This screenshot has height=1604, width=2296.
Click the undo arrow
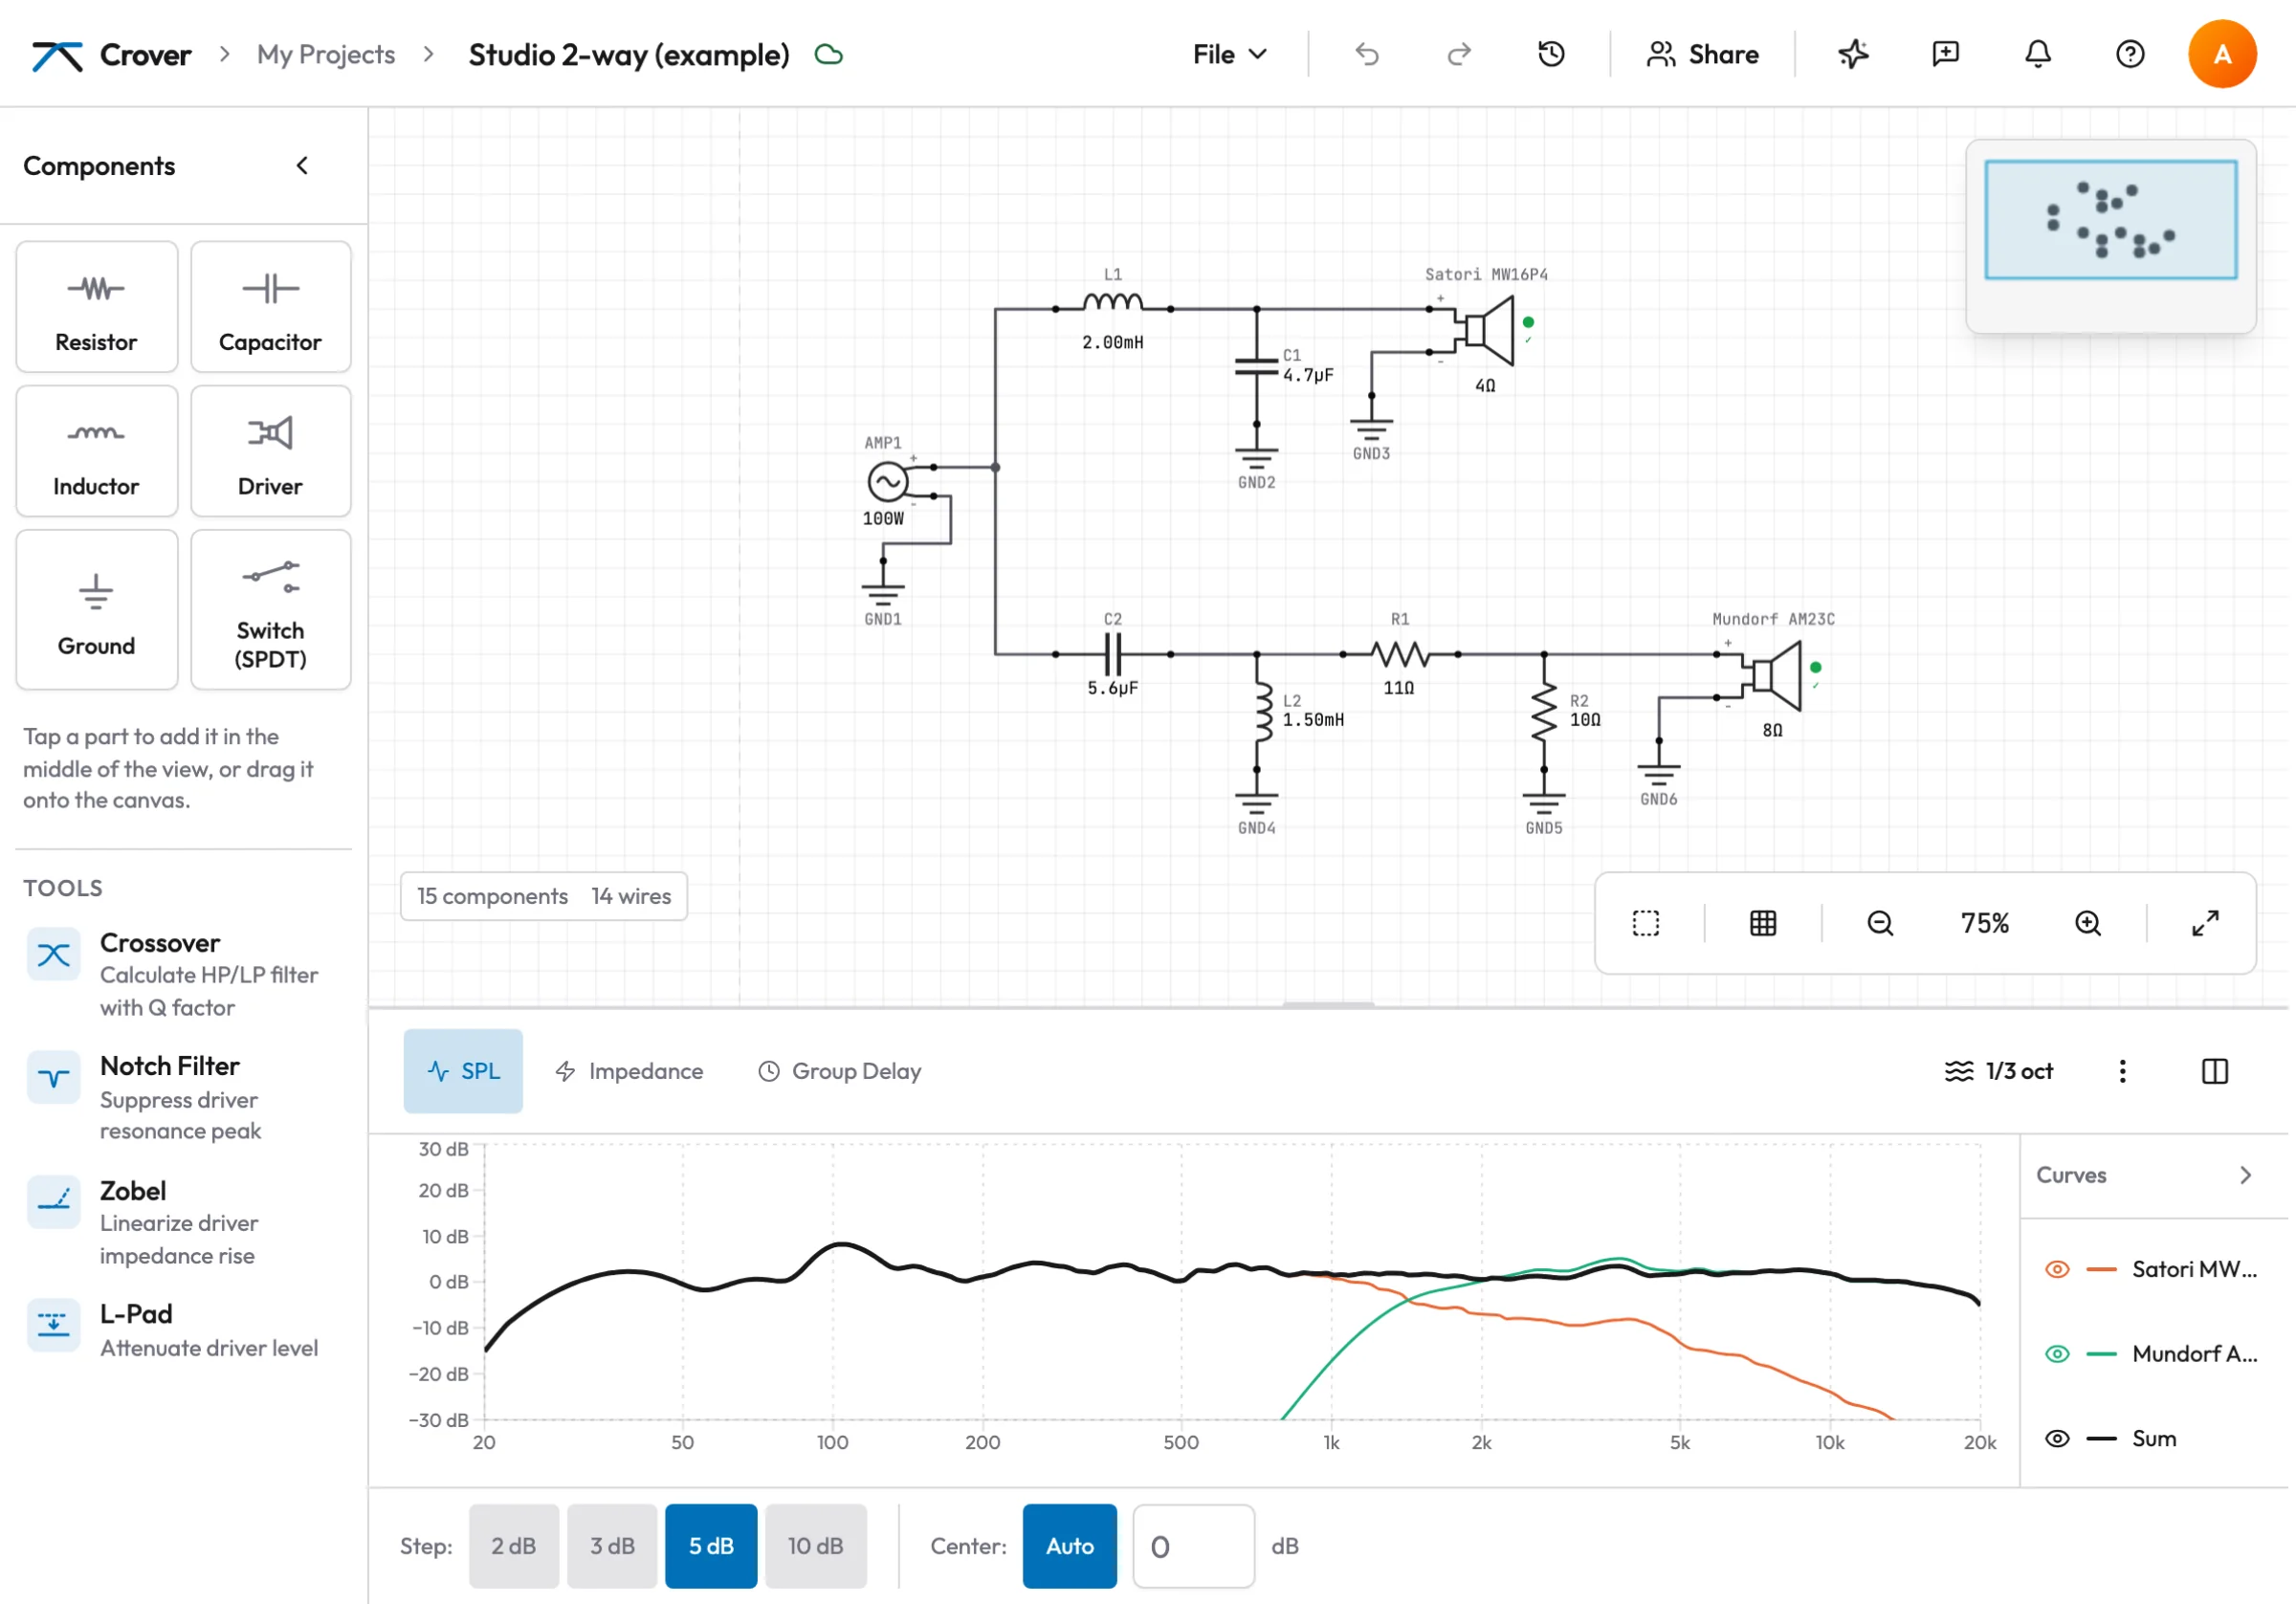click(x=1366, y=54)
